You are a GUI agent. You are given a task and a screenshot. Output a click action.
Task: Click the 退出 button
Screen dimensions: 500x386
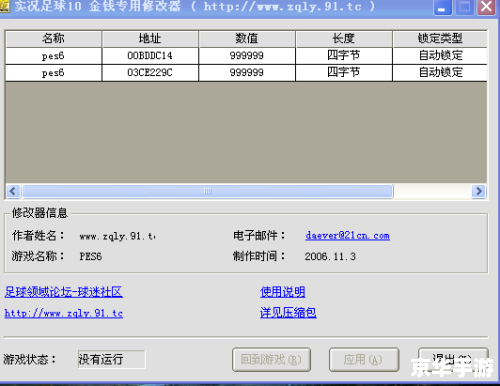[453, 360]
